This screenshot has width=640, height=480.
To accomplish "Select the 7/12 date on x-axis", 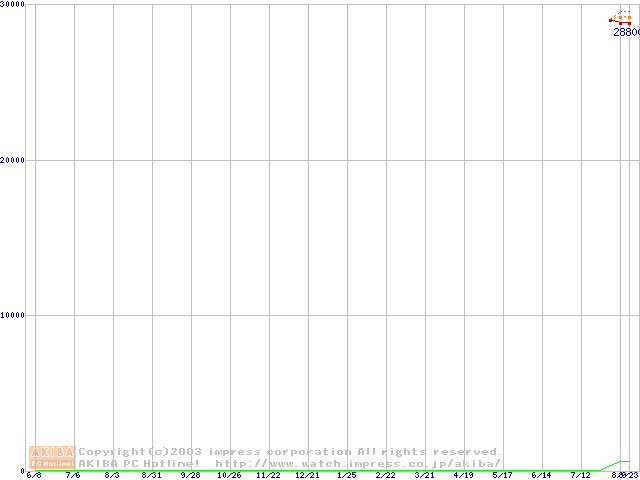I will (580, 475).
